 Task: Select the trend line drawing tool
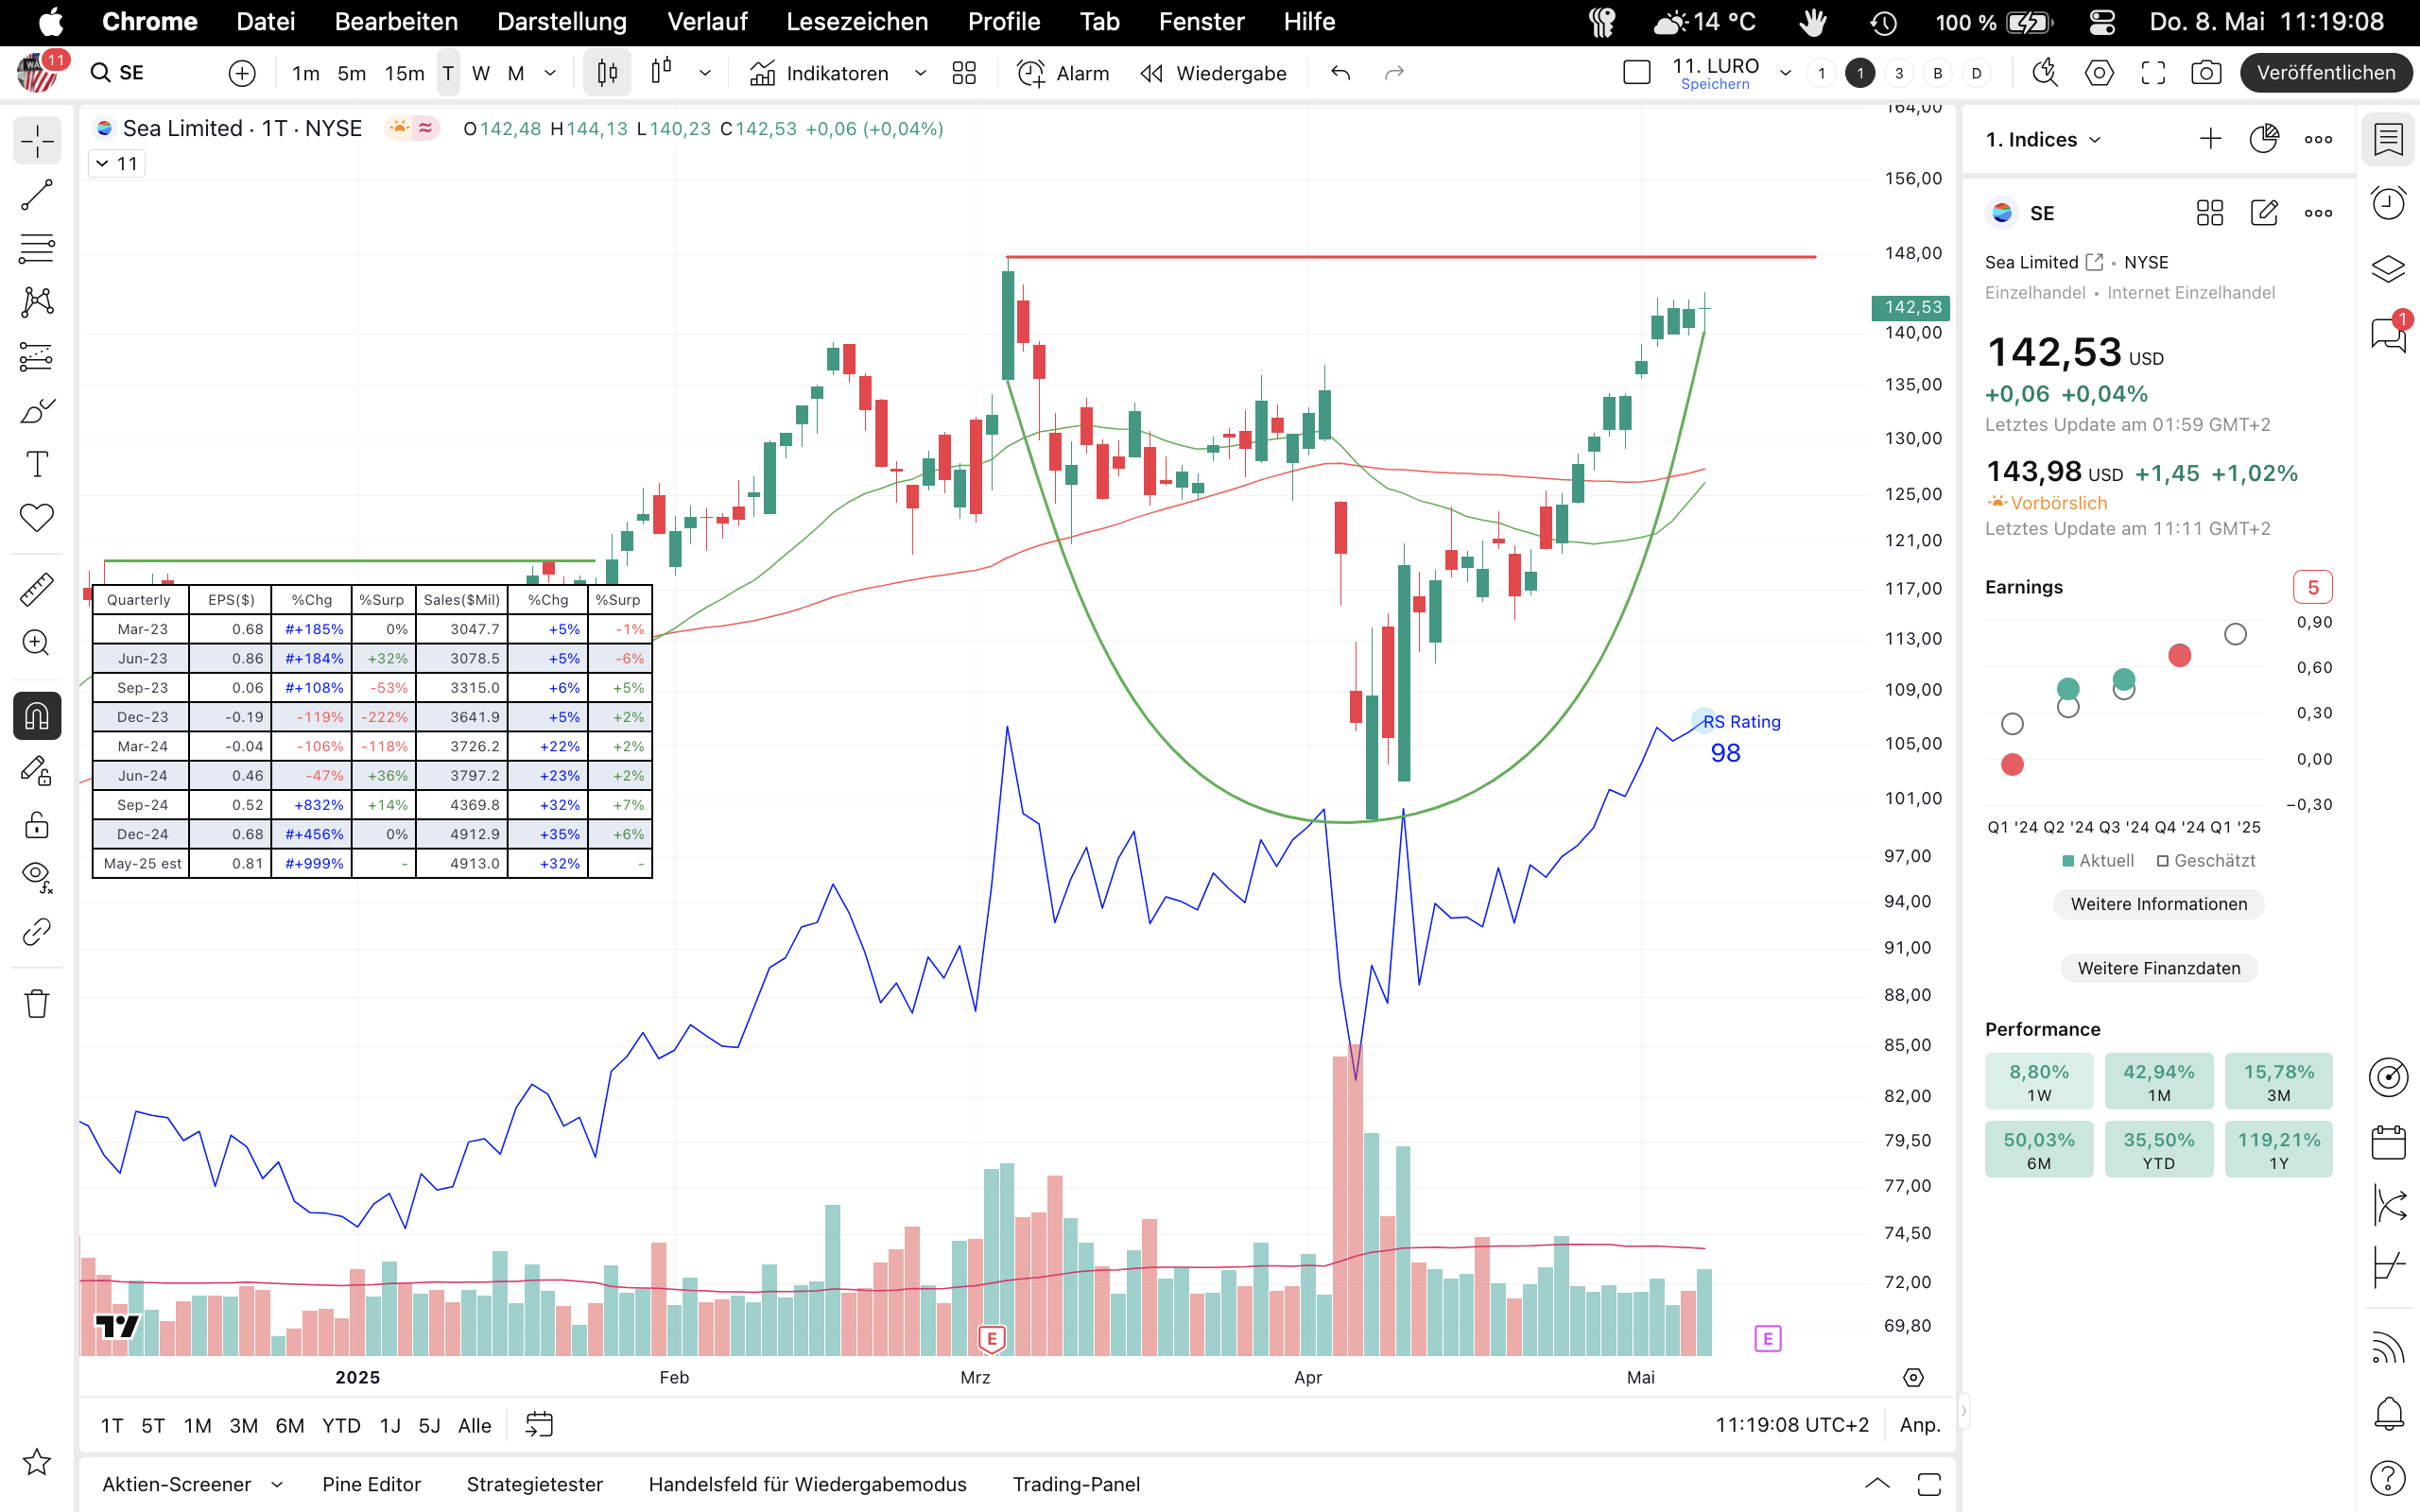[37, 195]
